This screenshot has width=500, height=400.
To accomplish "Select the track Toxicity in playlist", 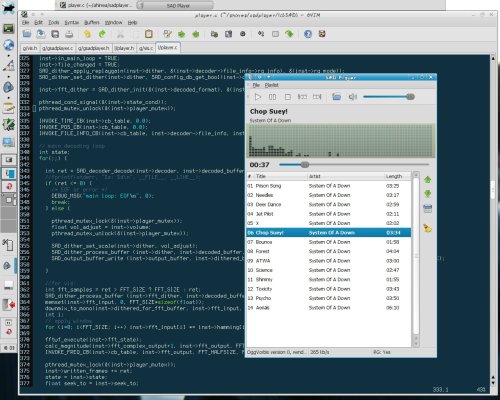I will pyautogui.click(x=329, y=289).
